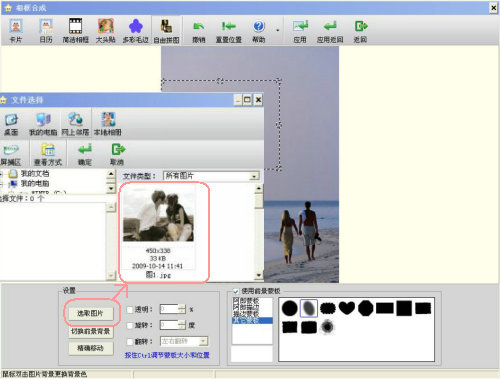500x379 pixels.
Task: Open the 卡片 card frame tool
Action: coord(16,30)
